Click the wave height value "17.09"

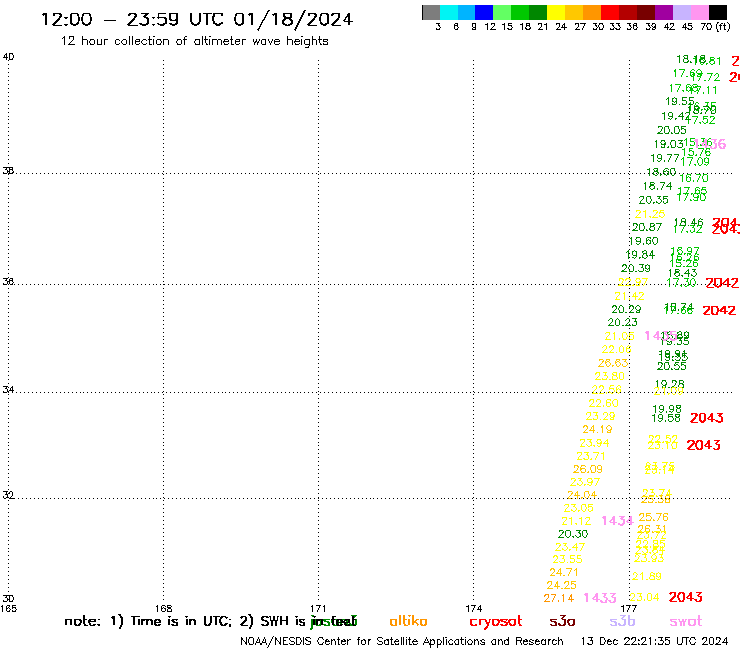coord(695,161)
